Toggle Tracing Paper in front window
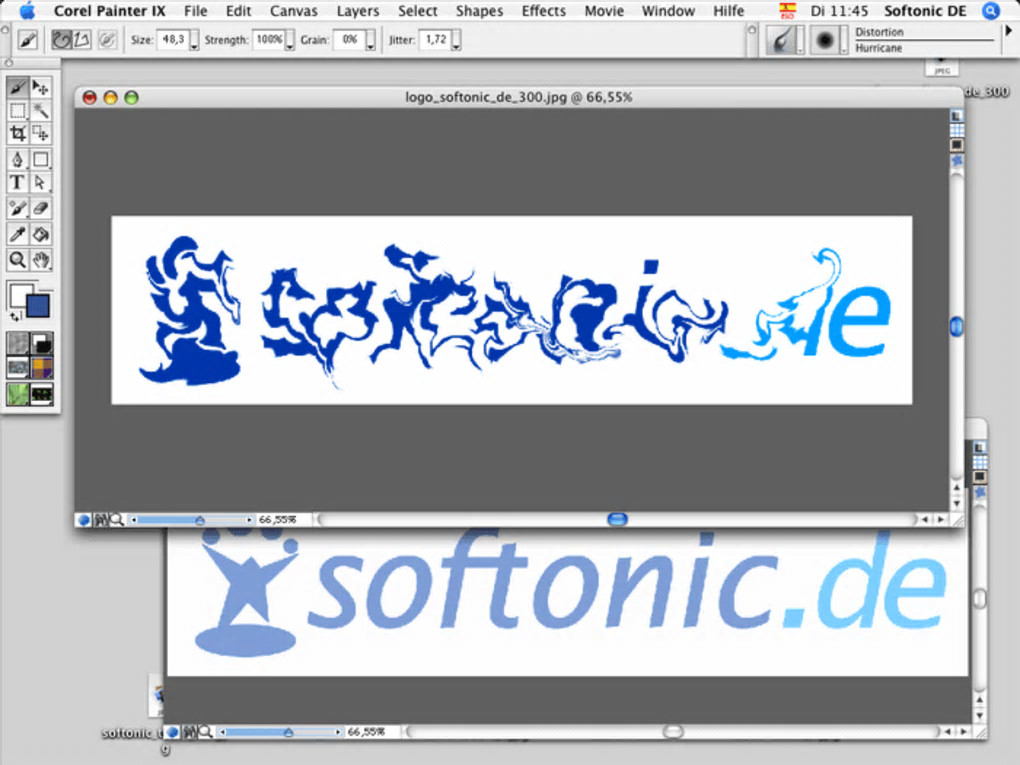Screen dimensions: 1020x765 [x=956, y=116]
